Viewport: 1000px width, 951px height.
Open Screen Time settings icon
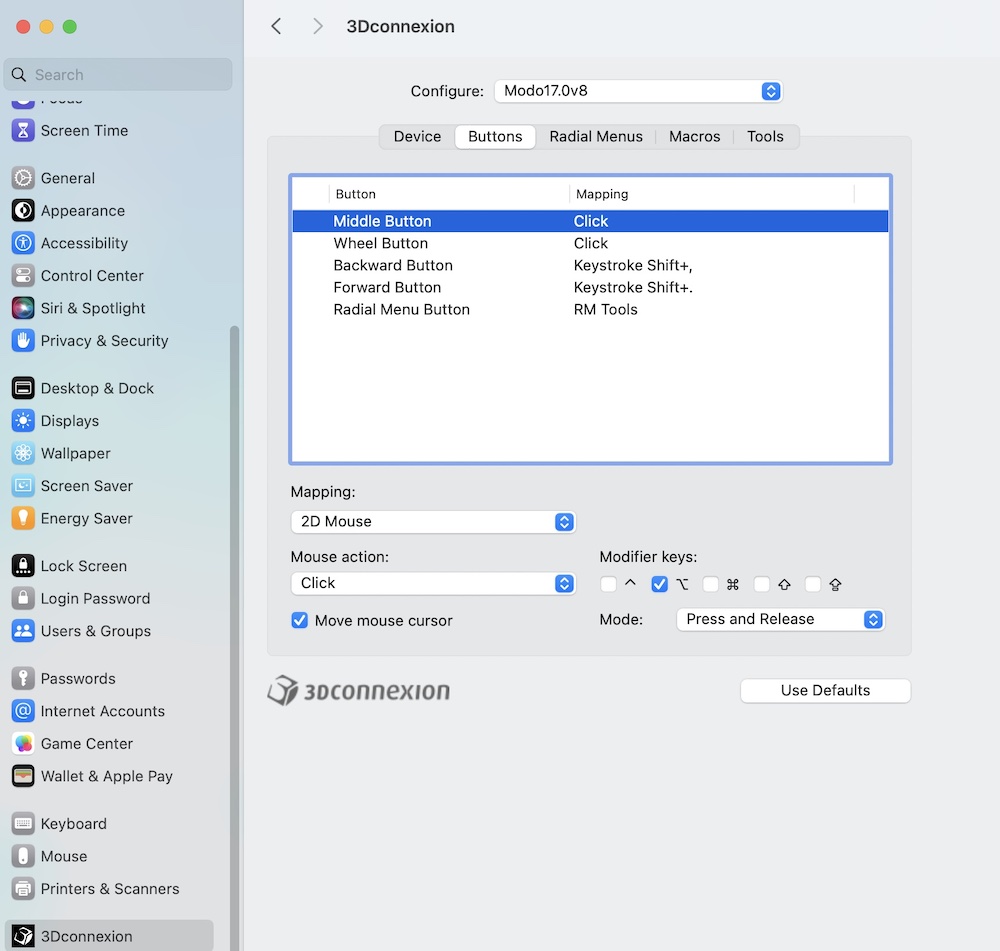pos(23,130)
